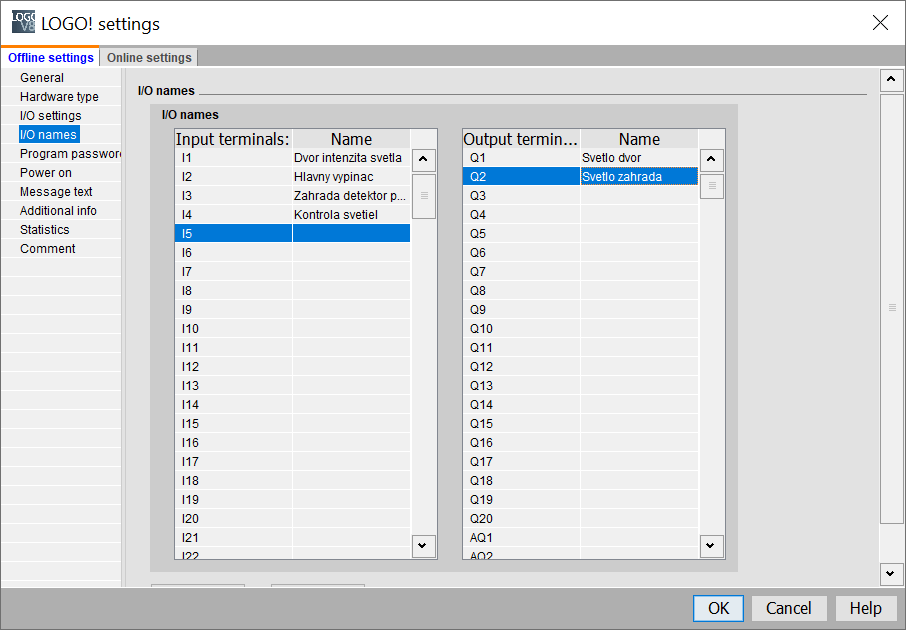This screenshot has width=906, height=630.
Task: Open Hardware type settings page
Action: 59,97
